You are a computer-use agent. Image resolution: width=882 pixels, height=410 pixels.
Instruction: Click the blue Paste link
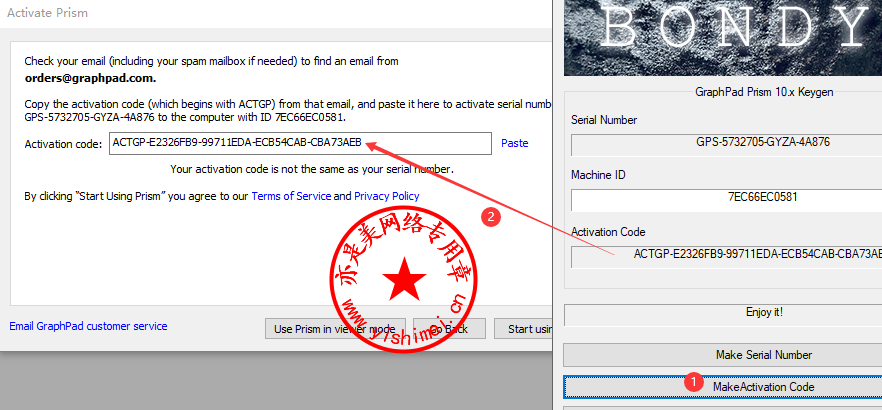tap(515, 143)
